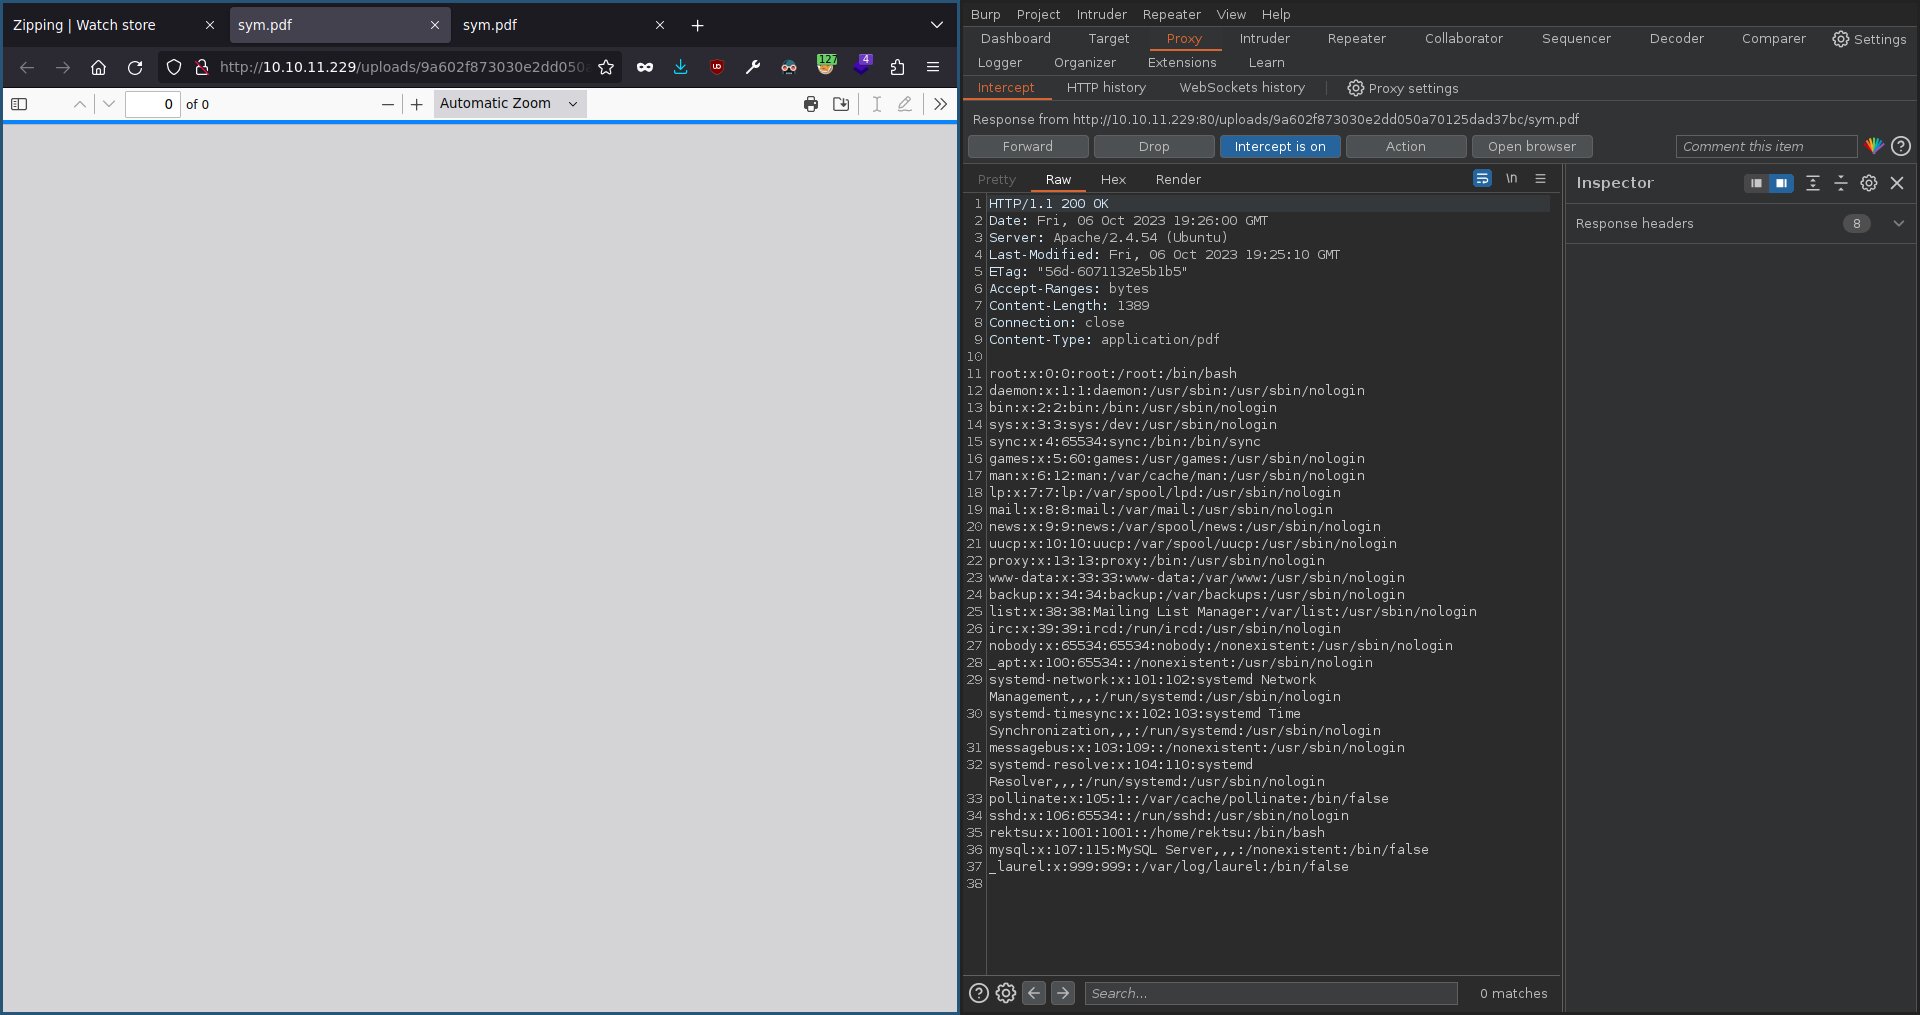
Task: Zoom in the PDF viewer
Action: 417,104
